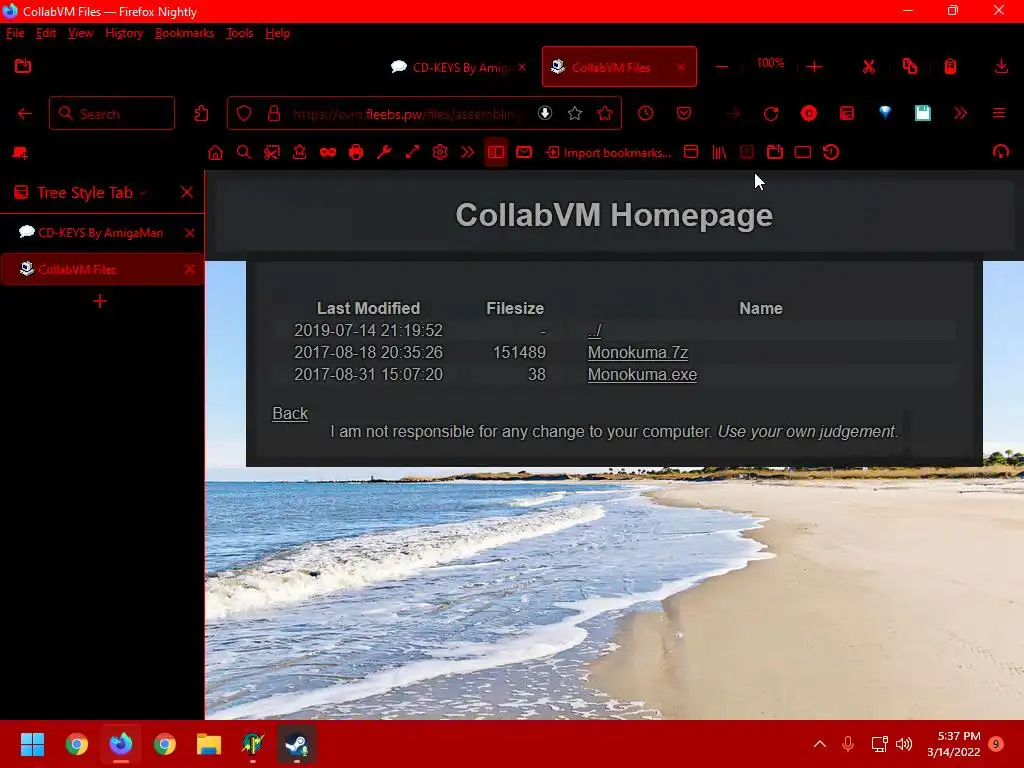Follow the parent directory ../ link
This screenshot has width=1024, height=768.
click(594, 331)
